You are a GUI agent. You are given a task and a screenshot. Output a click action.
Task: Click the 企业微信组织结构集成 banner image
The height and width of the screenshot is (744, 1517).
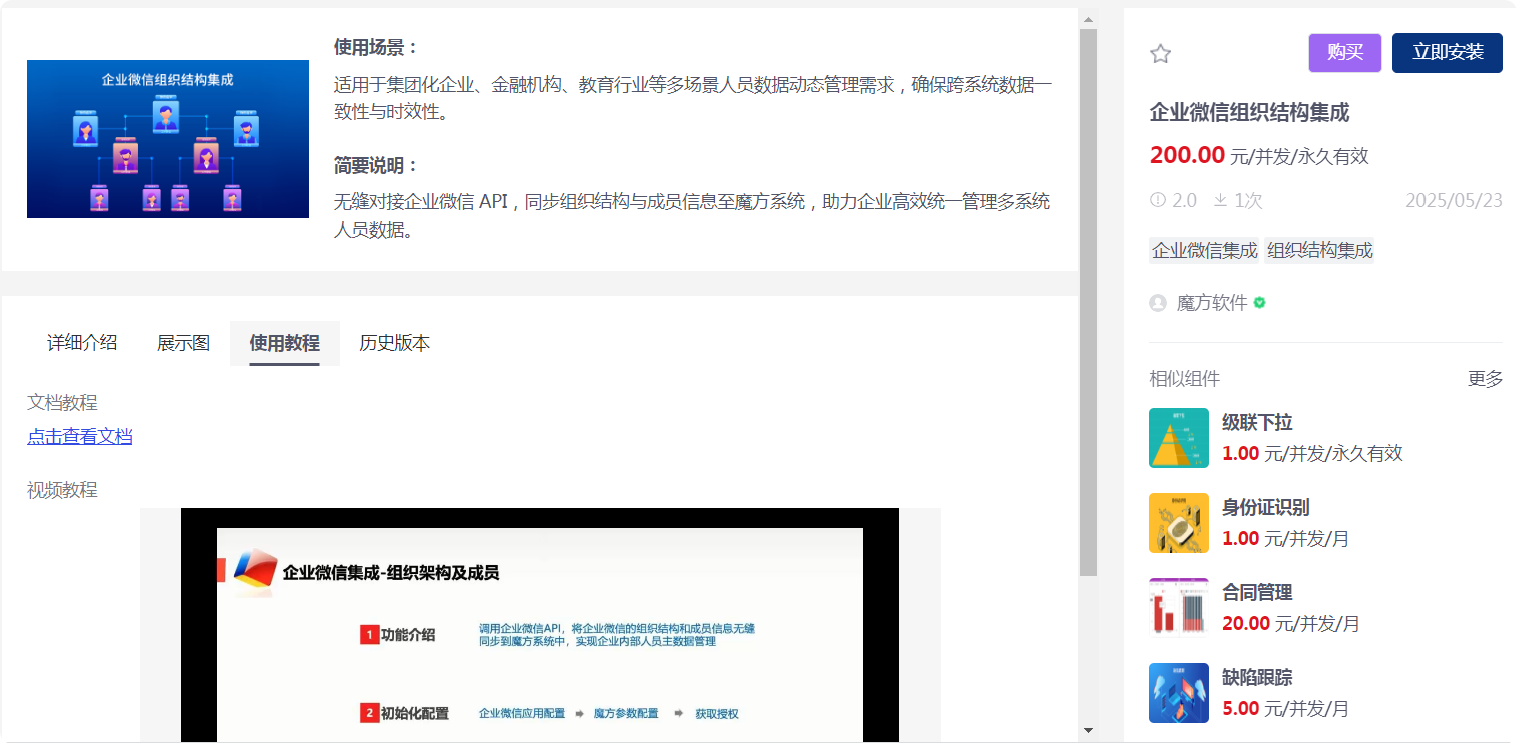point(168,139)
